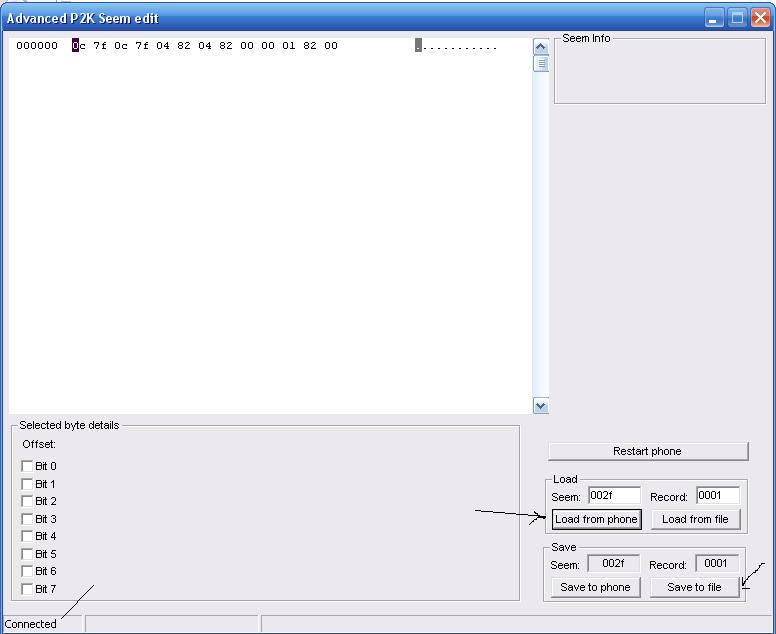Click the hex editor scrollbar thumb
Image resolution: width=776 pixels, height=634 pixels.
pyautogui.click(x=541, y=63)
